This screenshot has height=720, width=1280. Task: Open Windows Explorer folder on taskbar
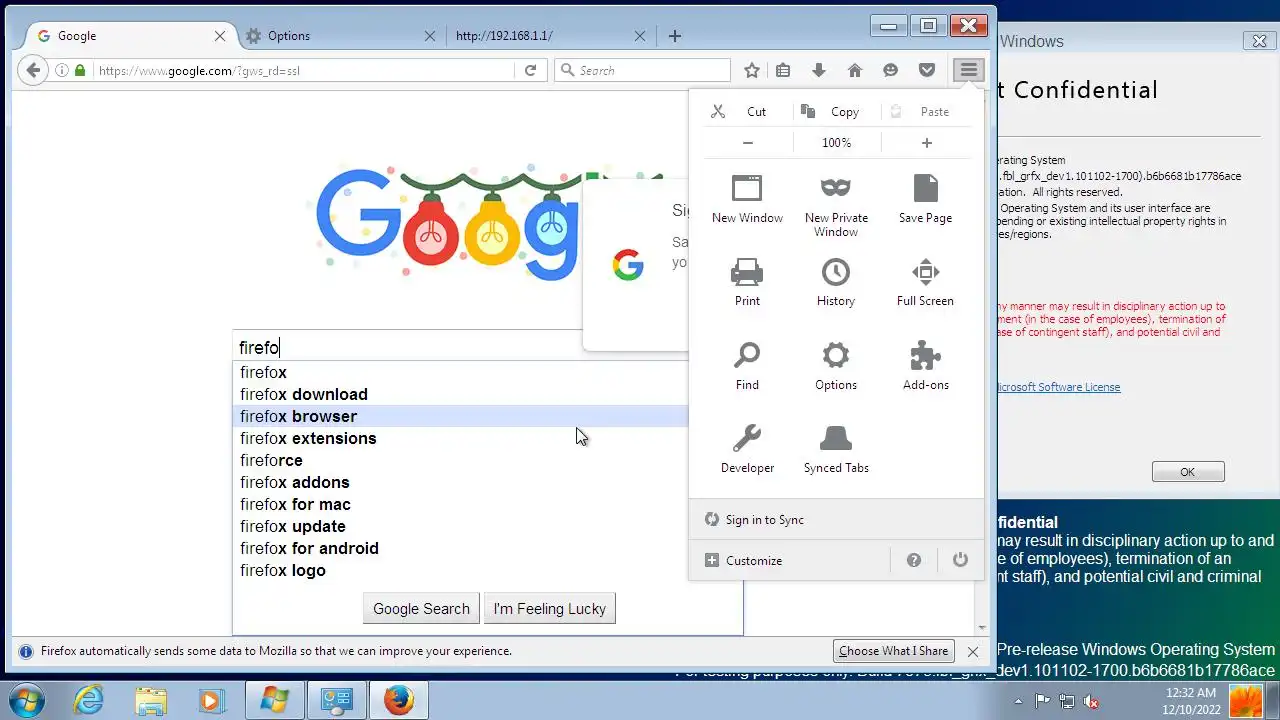click(x=150, y=699)
